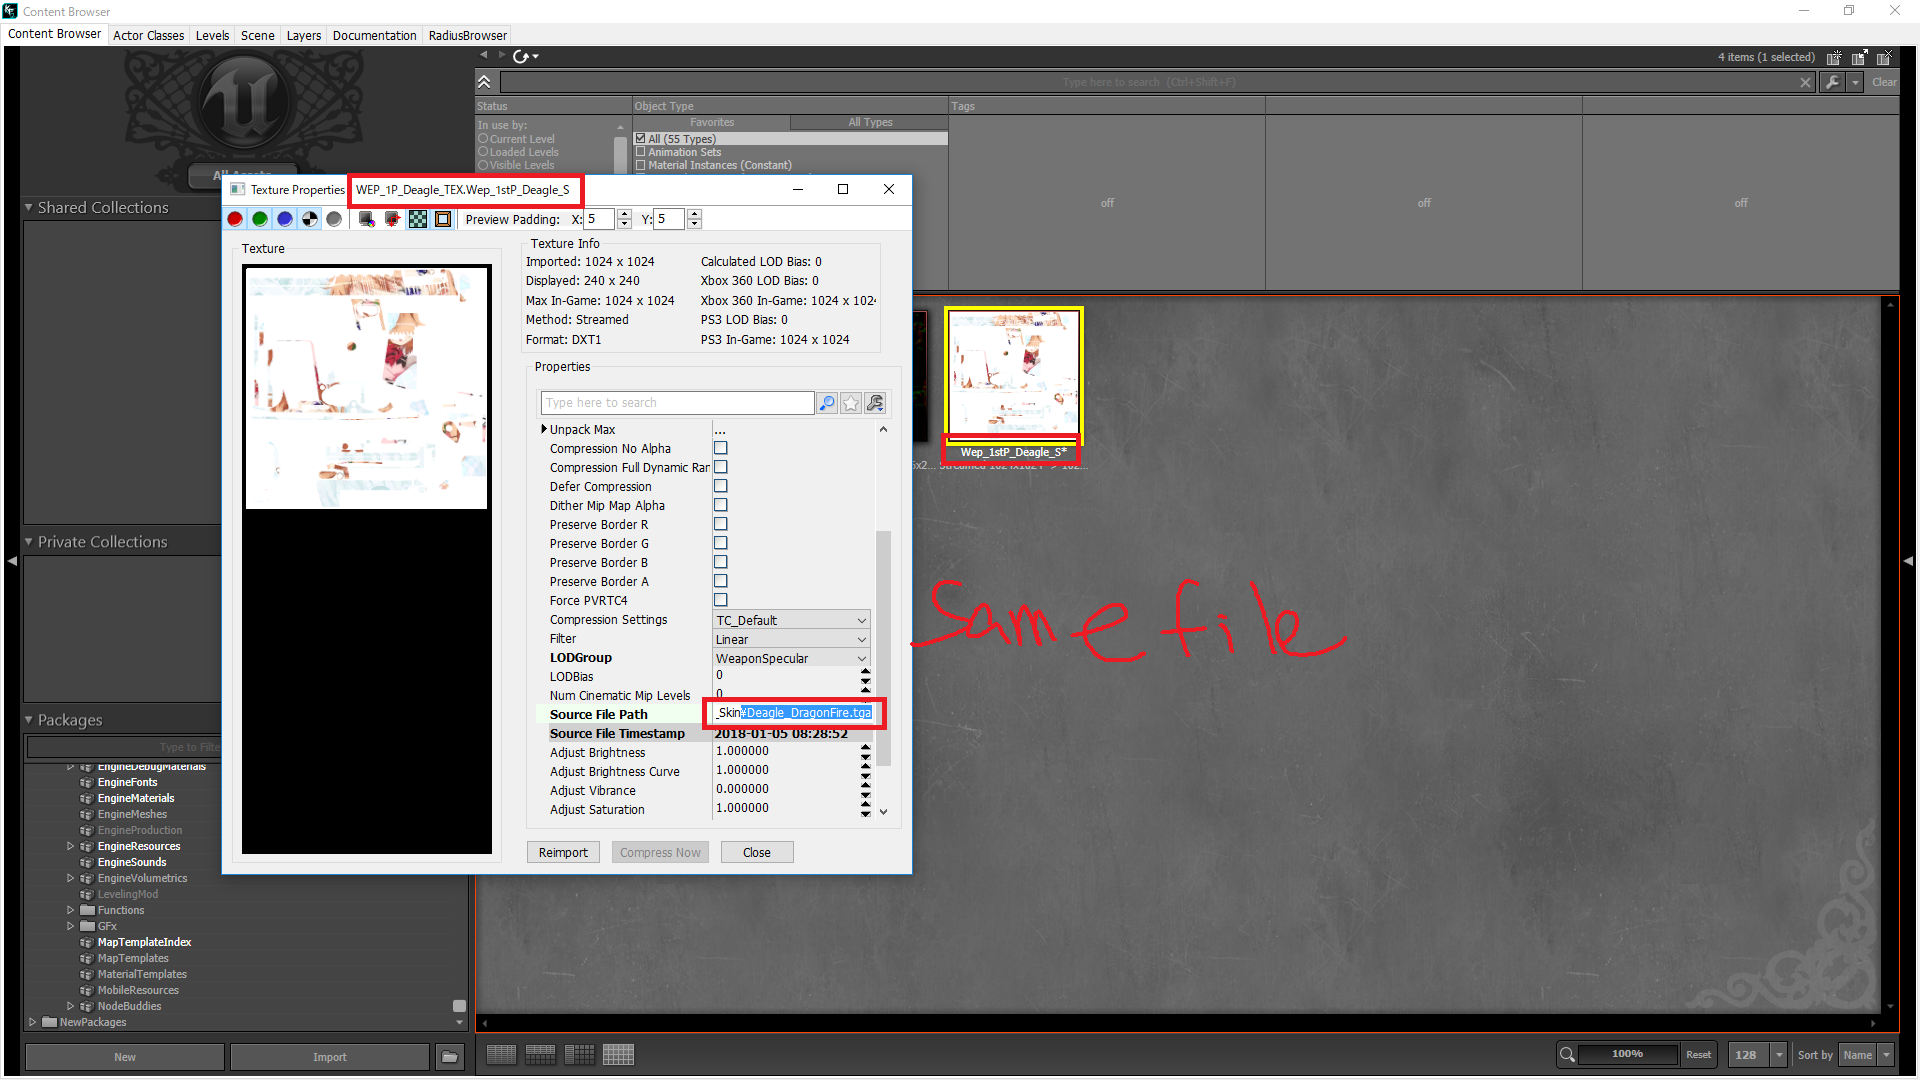Click the favorites star icon in Properties
Viewport: 1920px width, 1080px height.
pyautogui.click(x=851, y=403)
